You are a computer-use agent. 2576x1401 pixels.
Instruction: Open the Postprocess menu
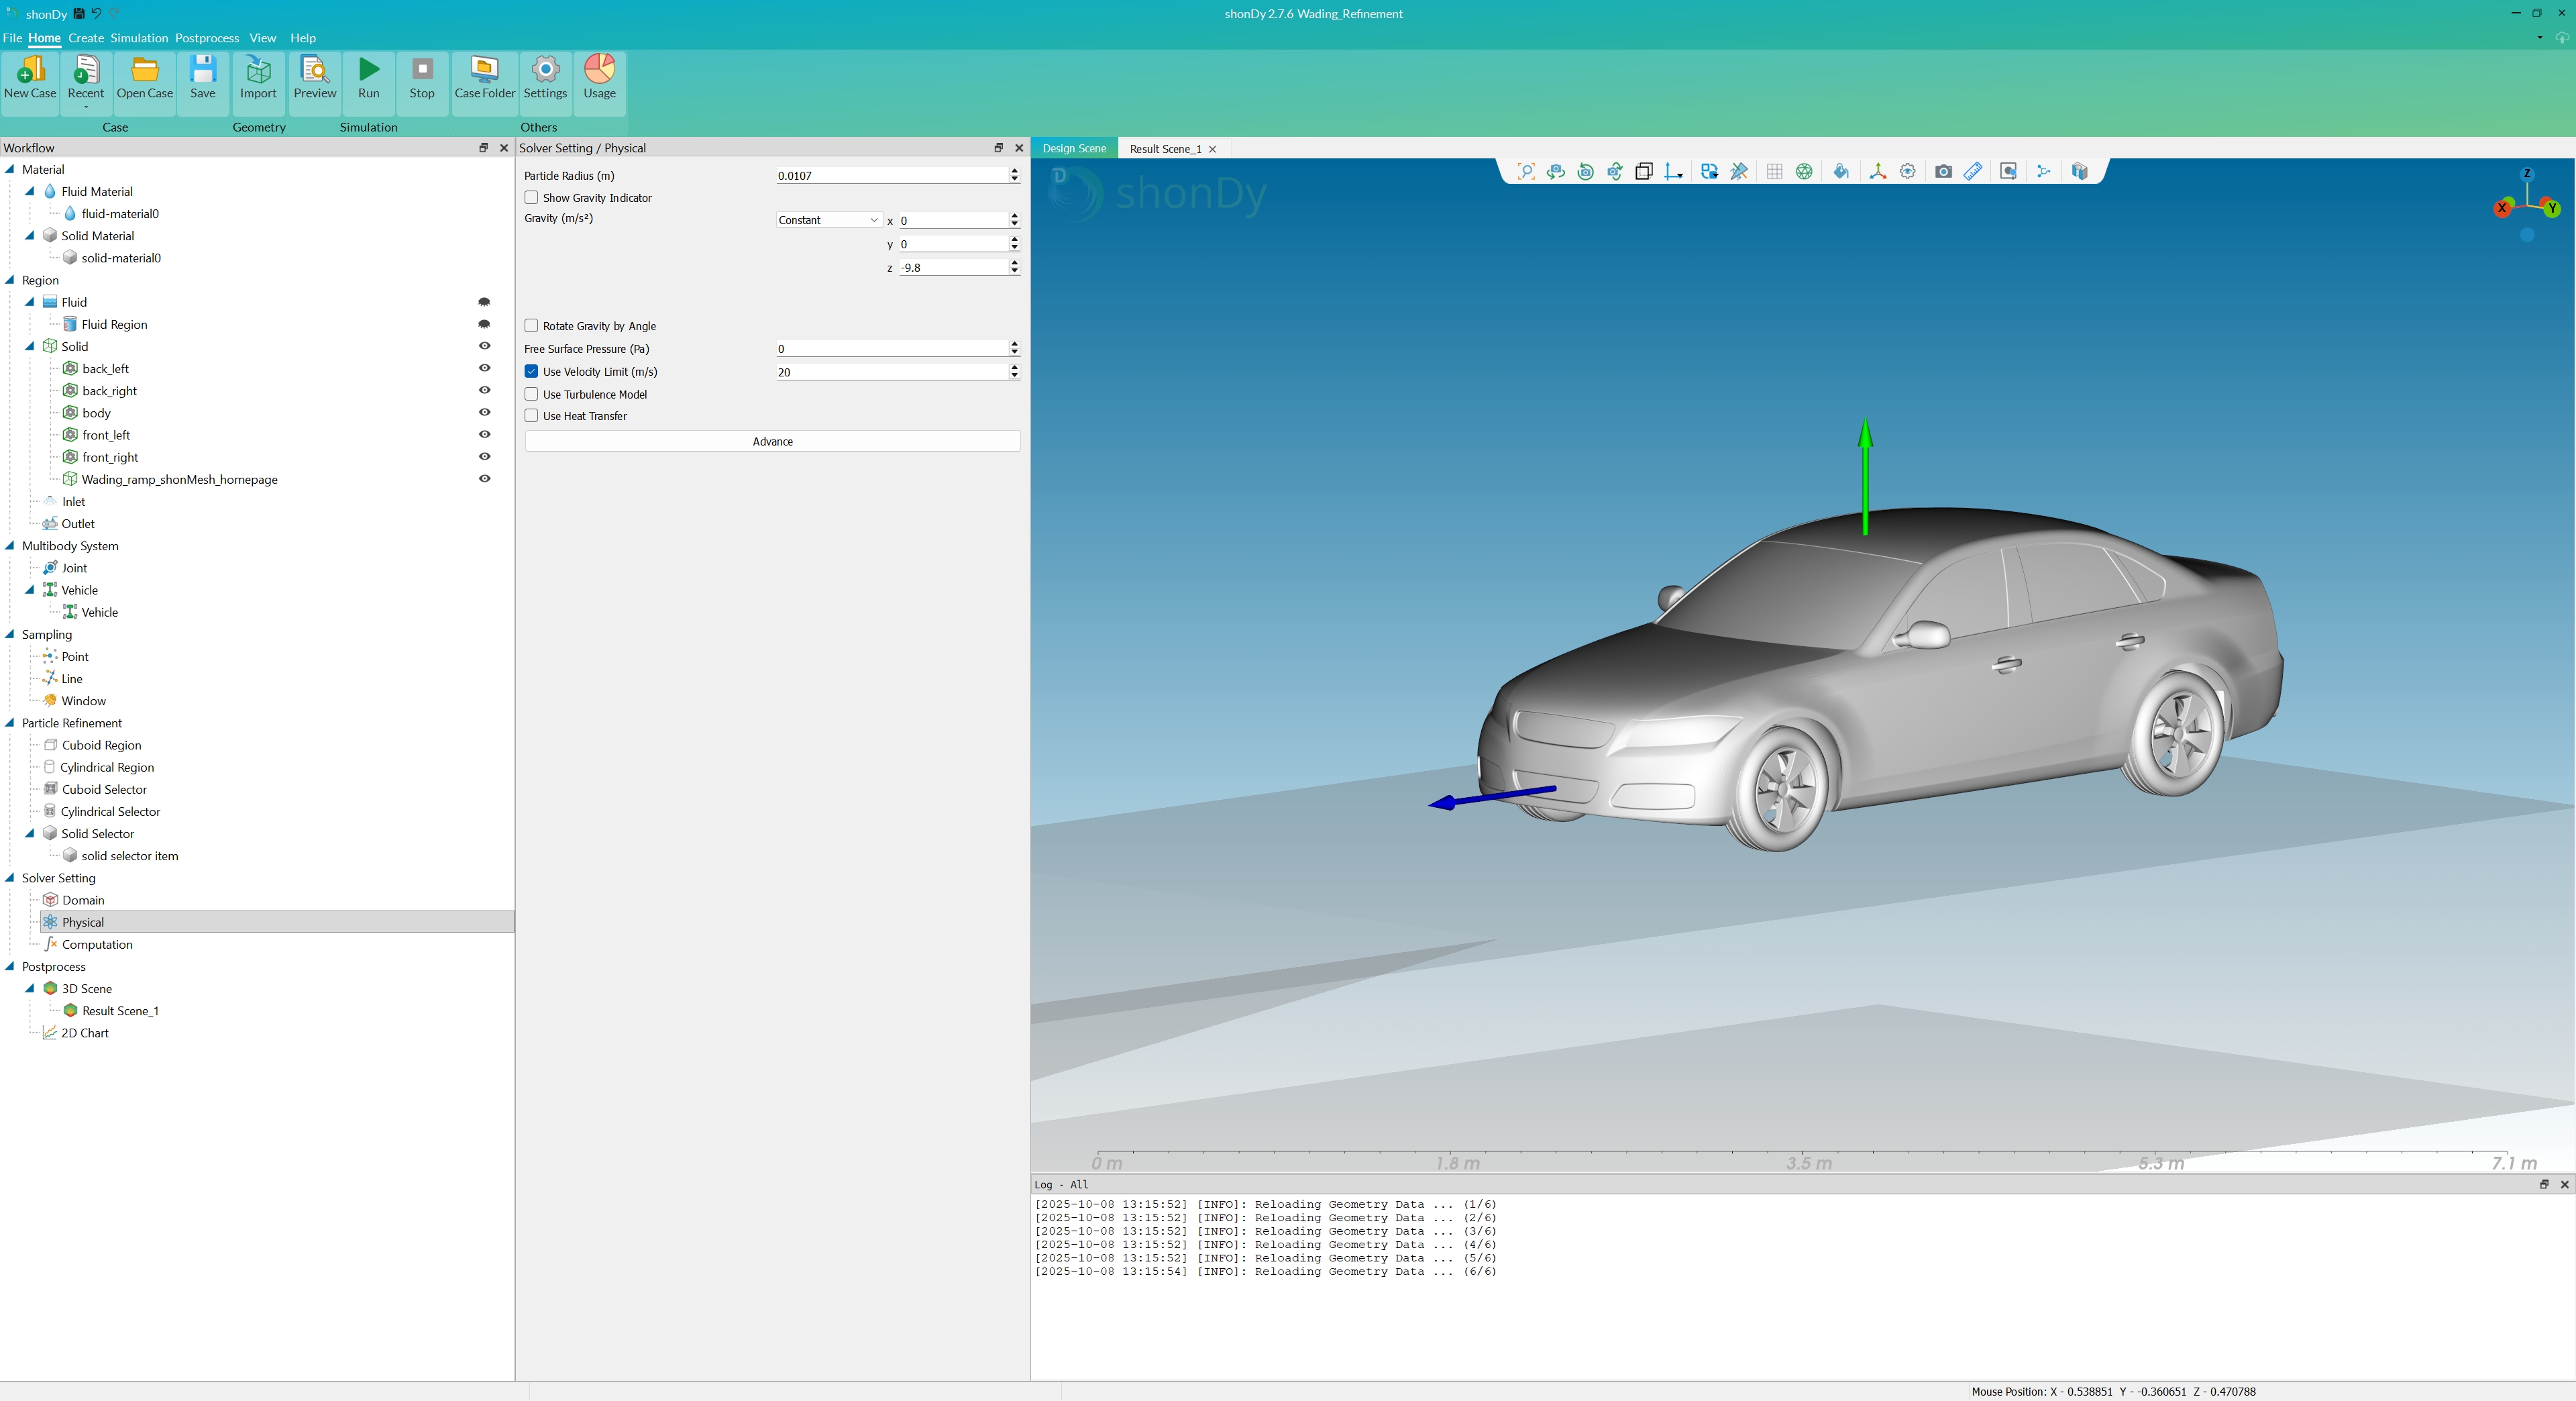207,38
